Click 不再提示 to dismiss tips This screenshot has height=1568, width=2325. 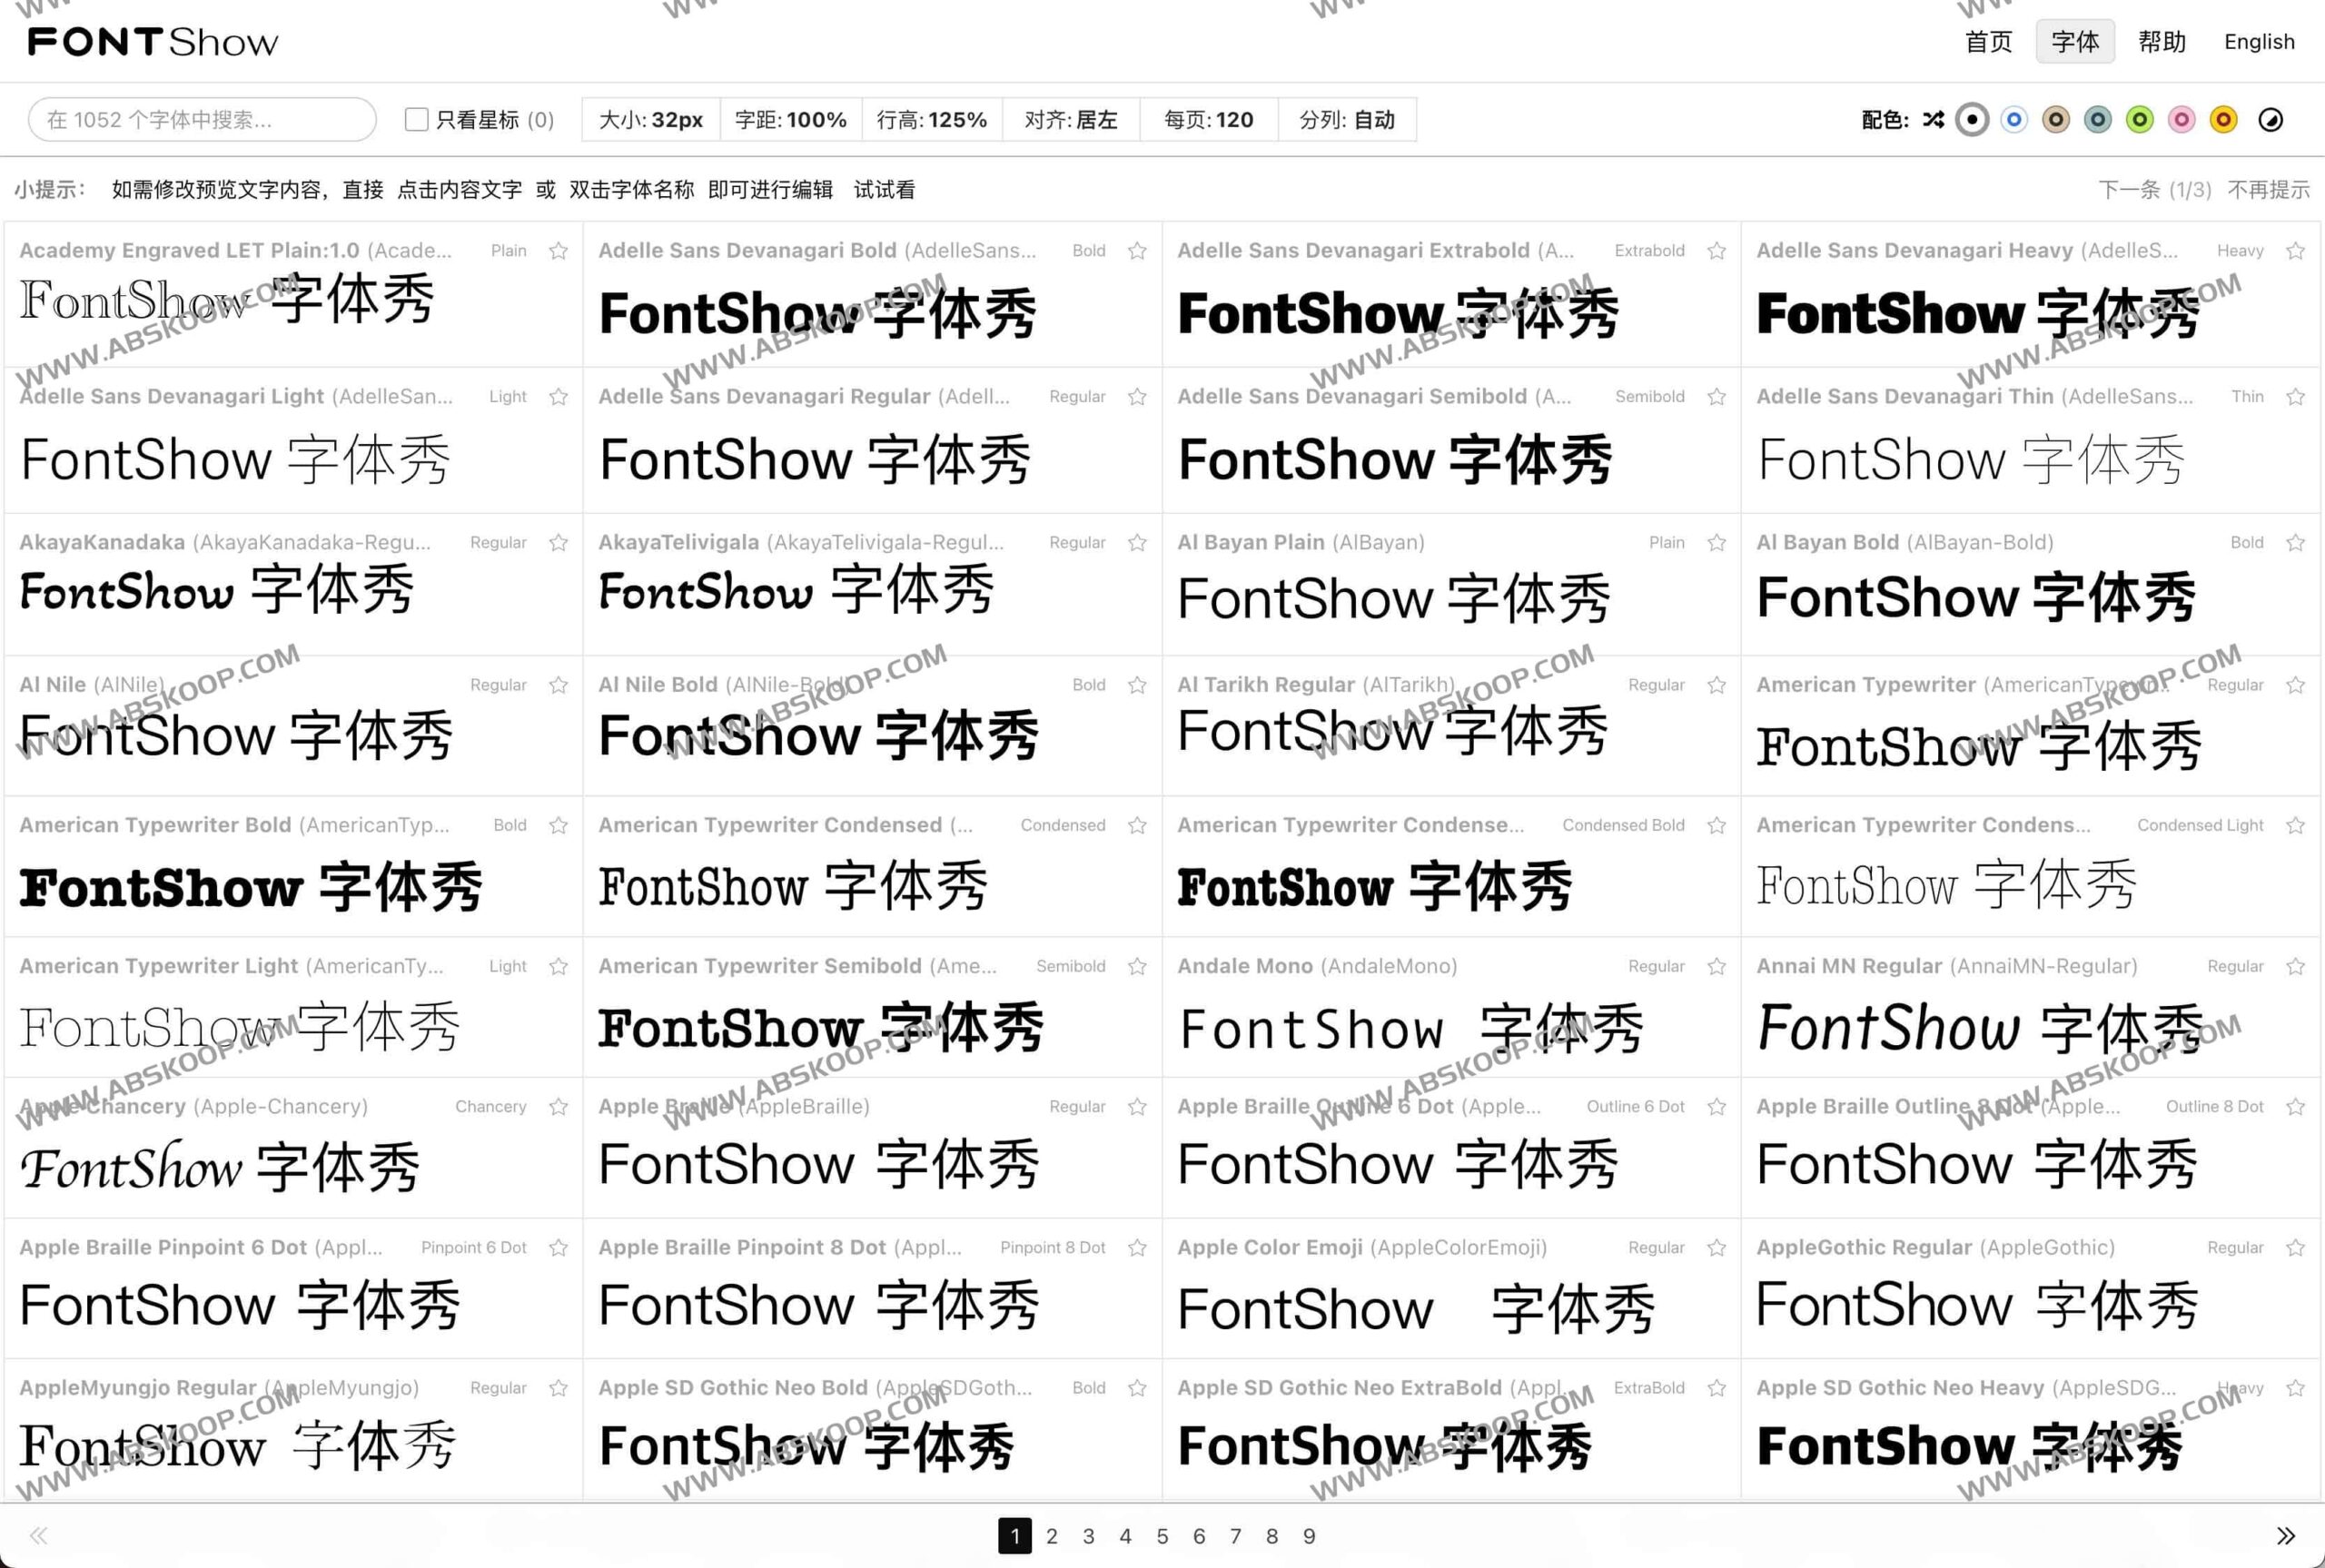pyautogui.click(x=2268, y=190)
